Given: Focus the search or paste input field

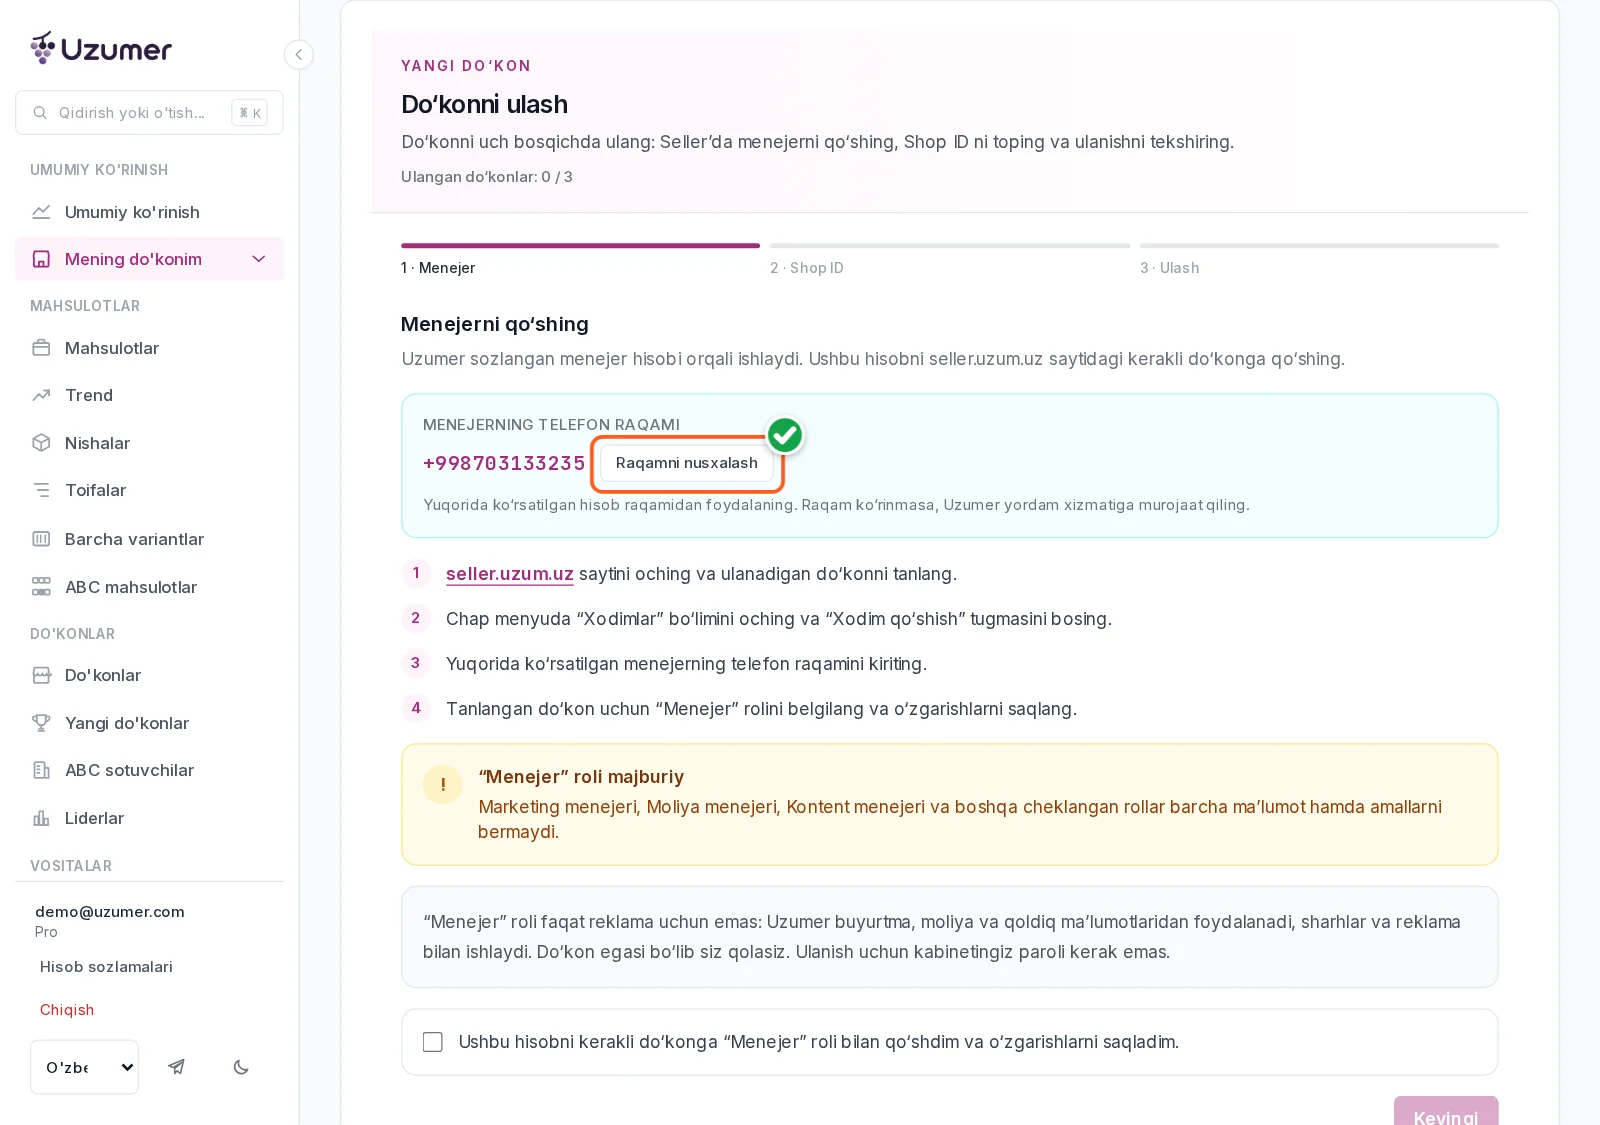Looking at the screenshot, I should click(149, 113).
